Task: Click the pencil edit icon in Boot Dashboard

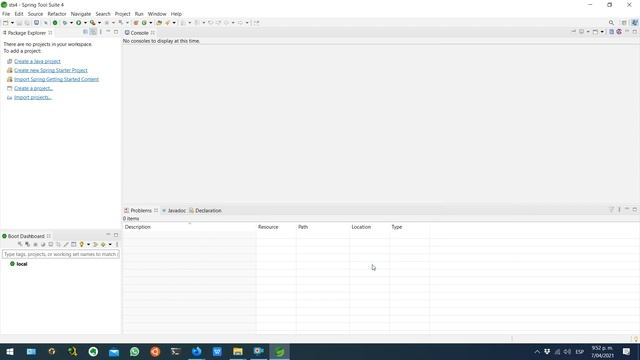Action: pos(66,244)
